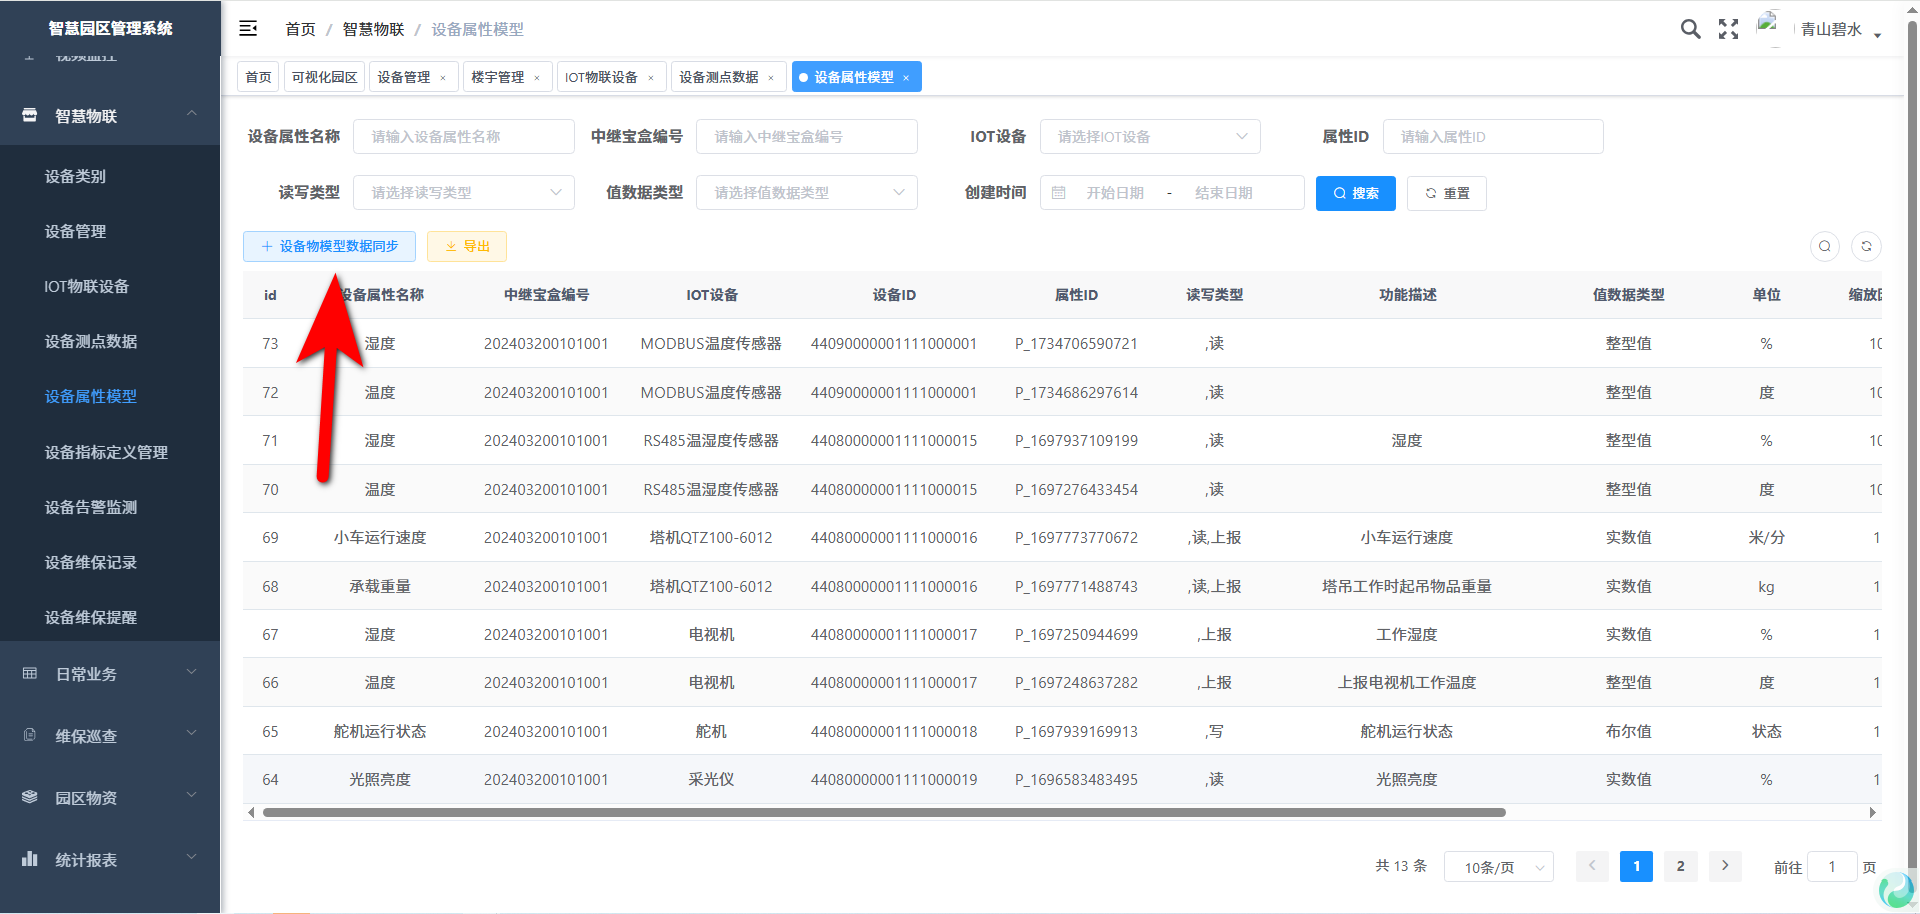Click the 设备物模型数据同步 button
Screen dimensions: 1920x914
pyautogui.click(x=329, y=246)
